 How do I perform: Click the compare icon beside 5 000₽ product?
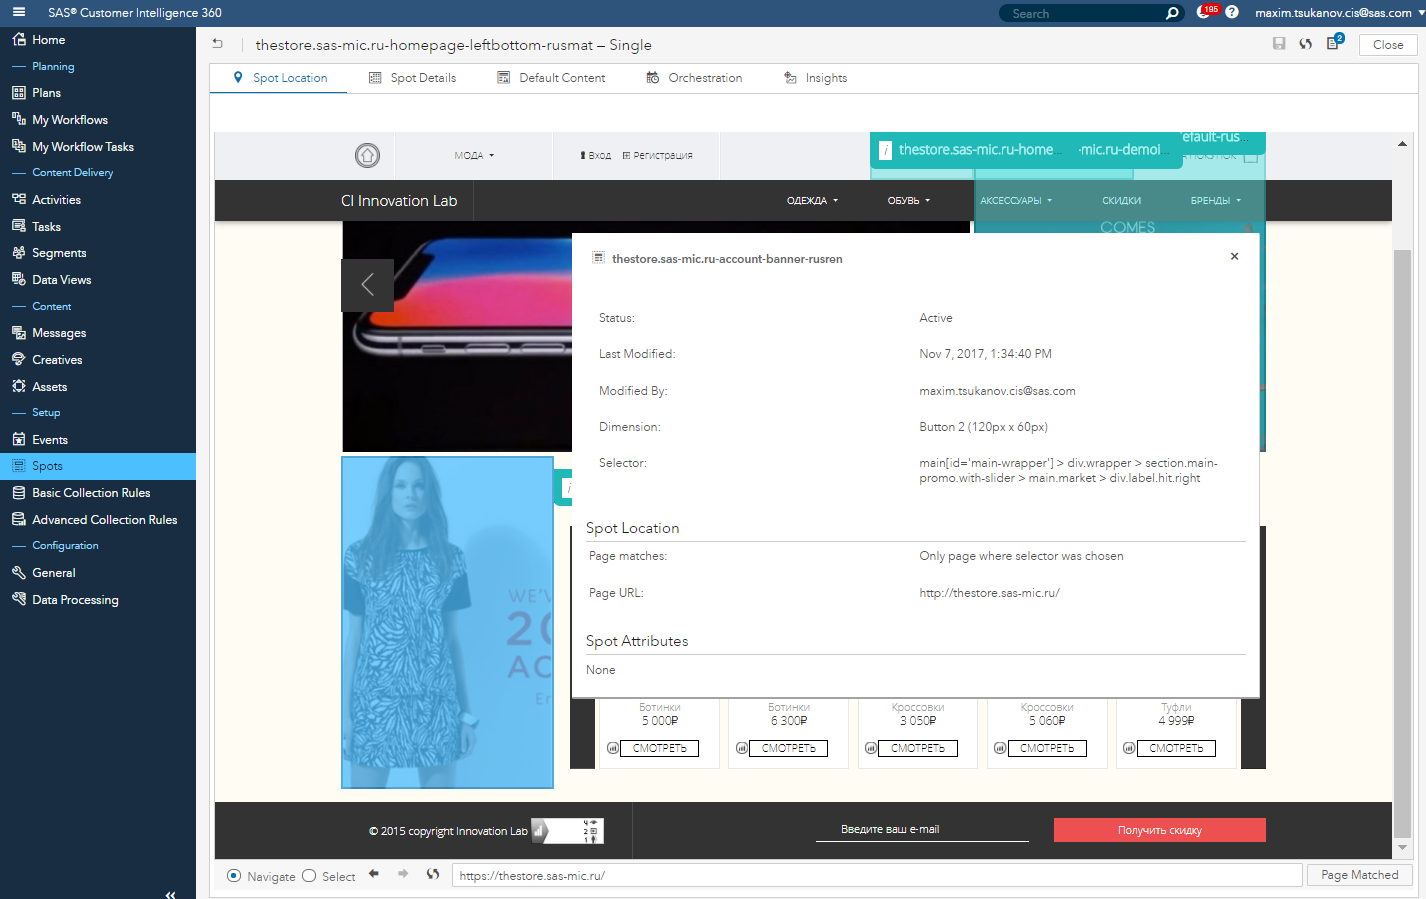pos(613,748)
